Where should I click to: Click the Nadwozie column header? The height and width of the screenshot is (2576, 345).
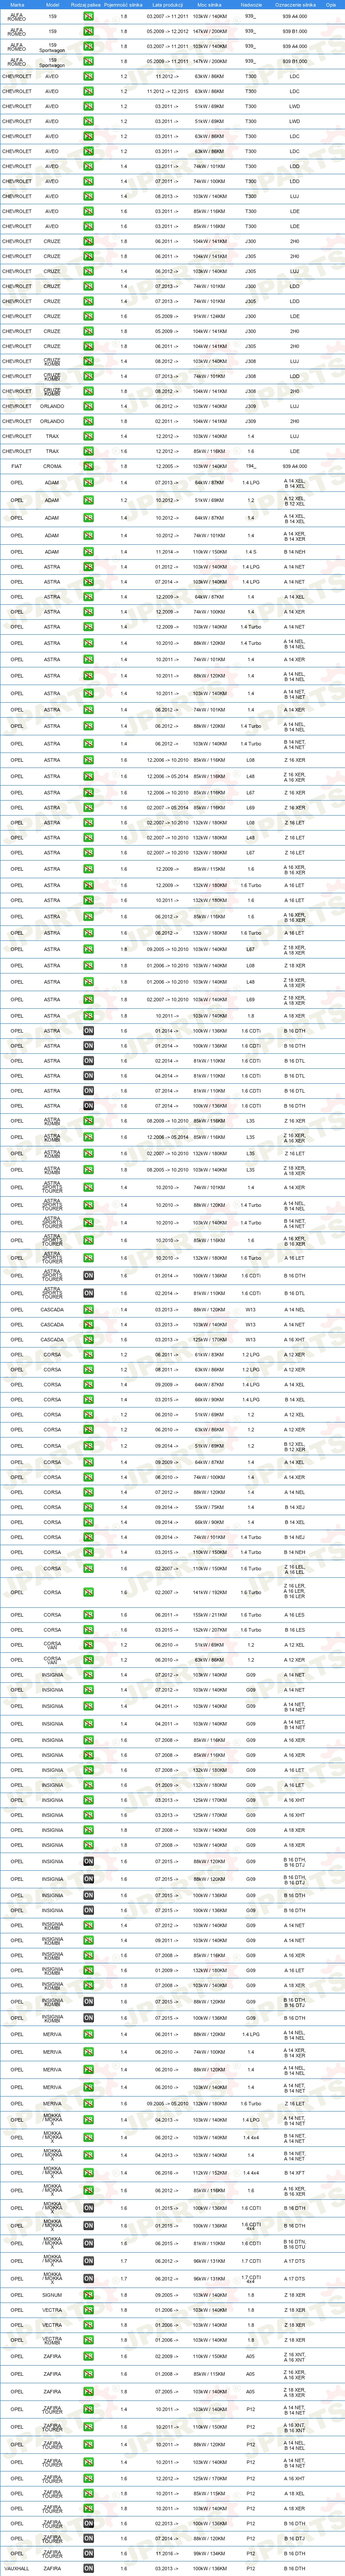251,4
